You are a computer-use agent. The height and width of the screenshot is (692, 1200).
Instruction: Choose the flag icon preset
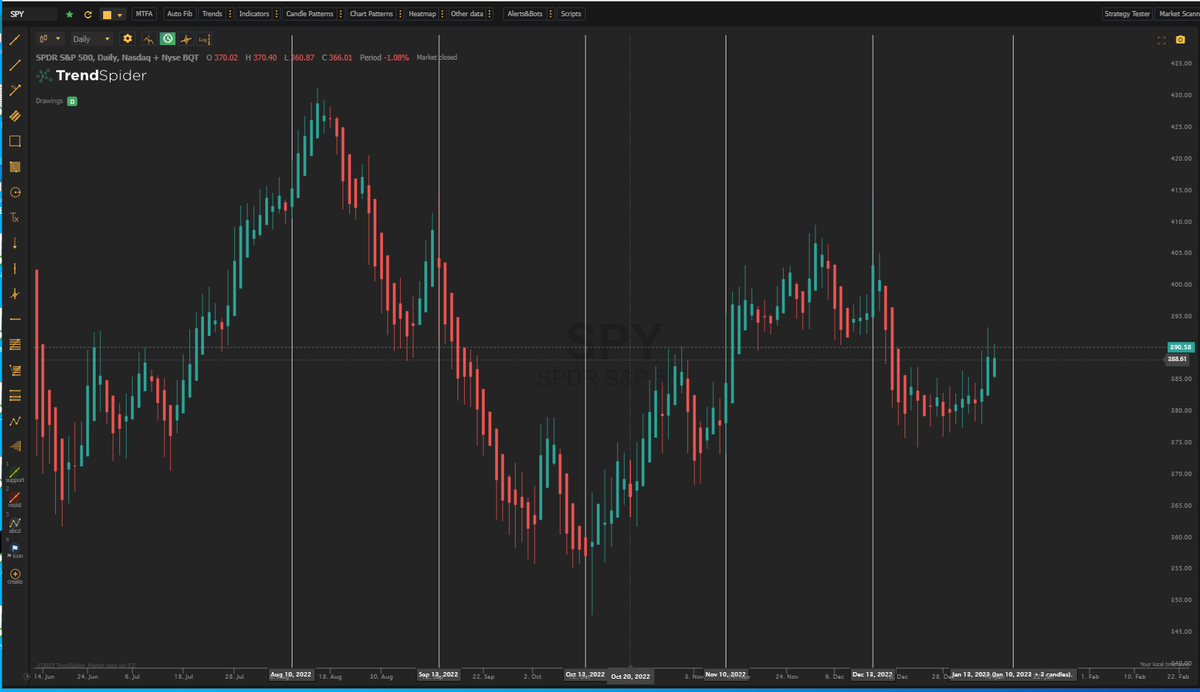click(x=15, y=550)
